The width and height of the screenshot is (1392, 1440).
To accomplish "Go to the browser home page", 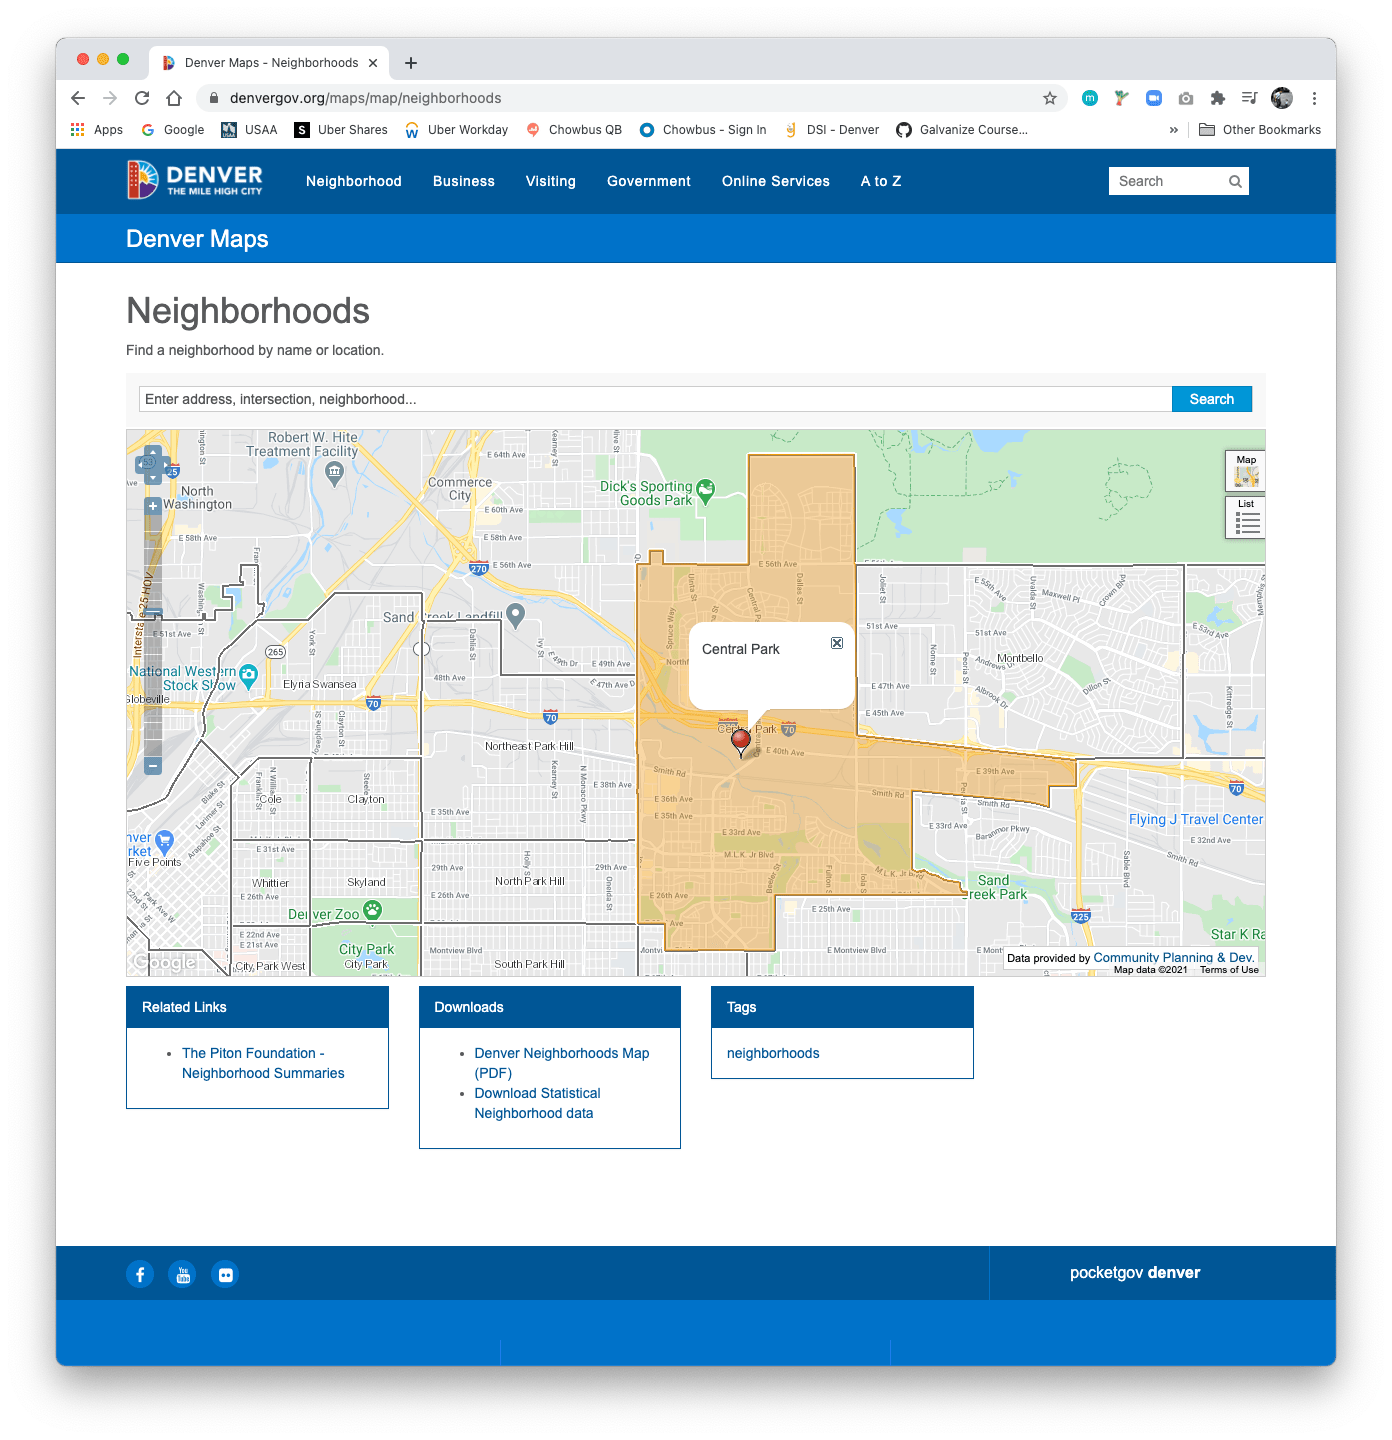I will [x=174, y=98].
